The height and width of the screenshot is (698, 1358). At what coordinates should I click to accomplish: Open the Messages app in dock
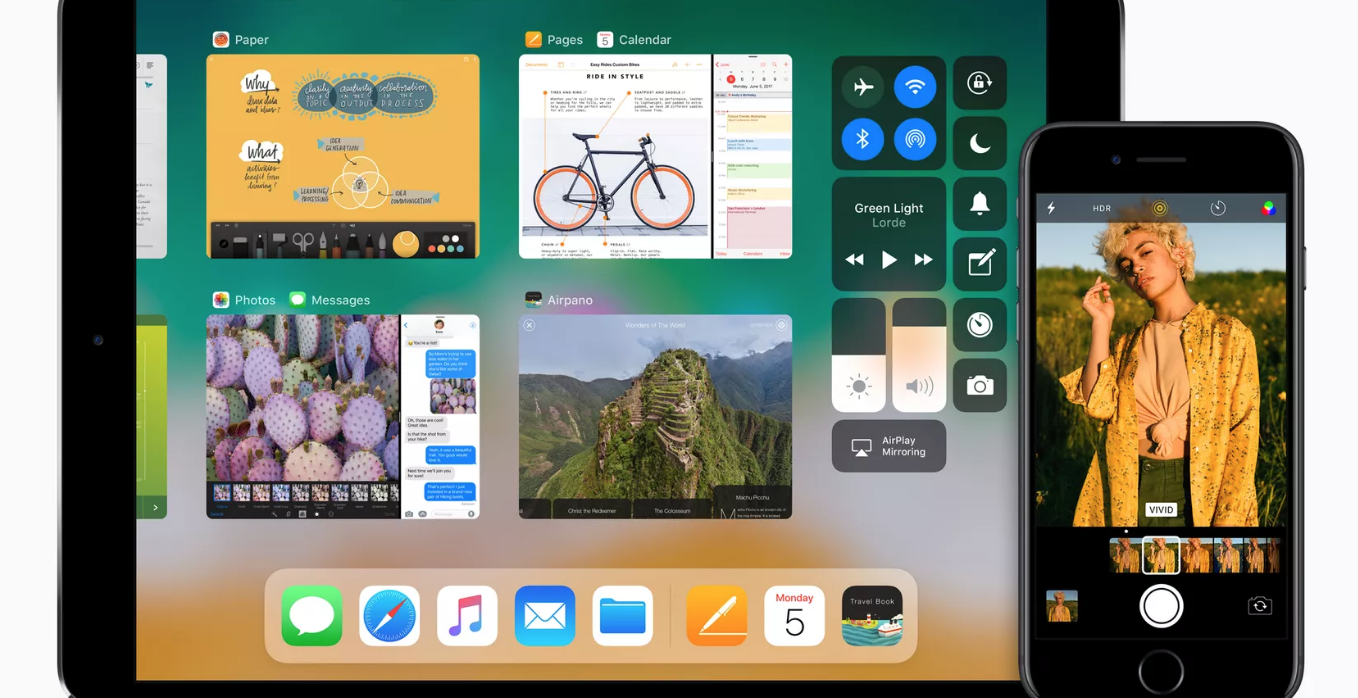click(x=312, y=616)
